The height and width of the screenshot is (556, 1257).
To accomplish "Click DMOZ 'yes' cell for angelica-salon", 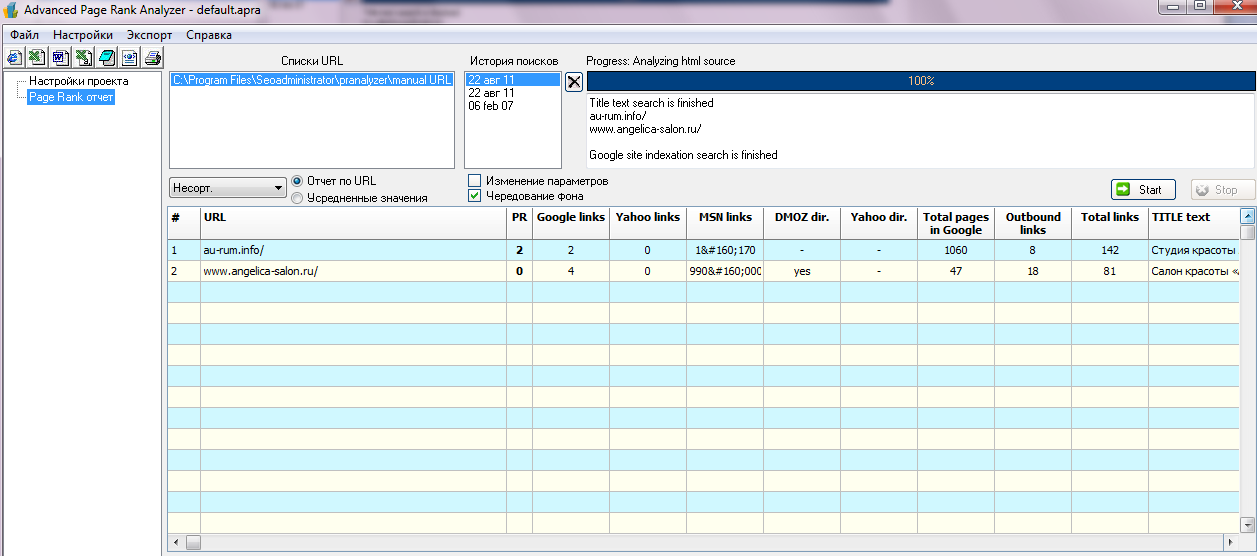I will click(x=802, y=271).
